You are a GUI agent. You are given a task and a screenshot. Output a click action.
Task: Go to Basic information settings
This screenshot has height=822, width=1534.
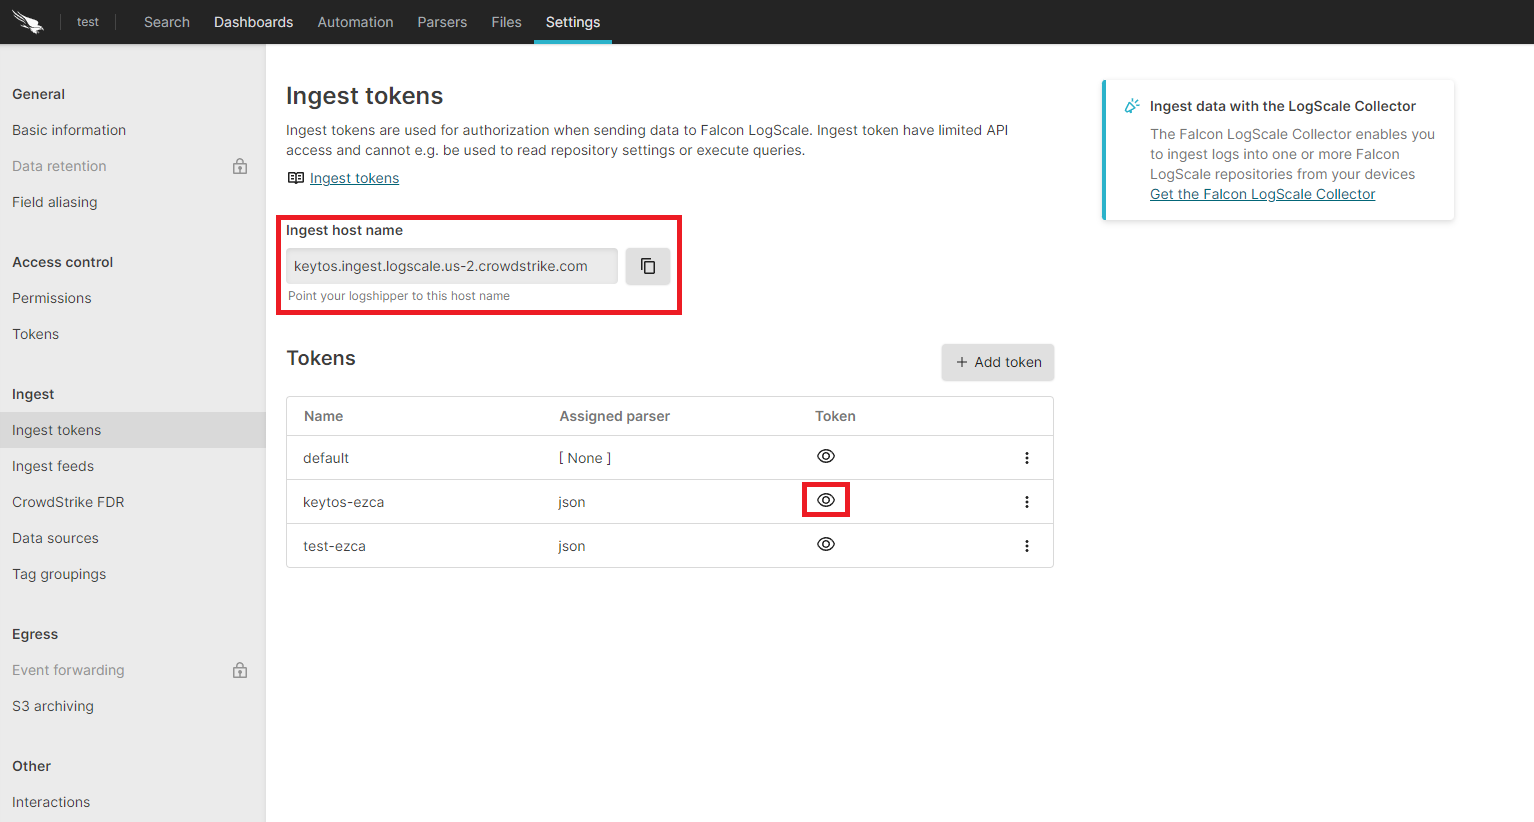[69, 130]
